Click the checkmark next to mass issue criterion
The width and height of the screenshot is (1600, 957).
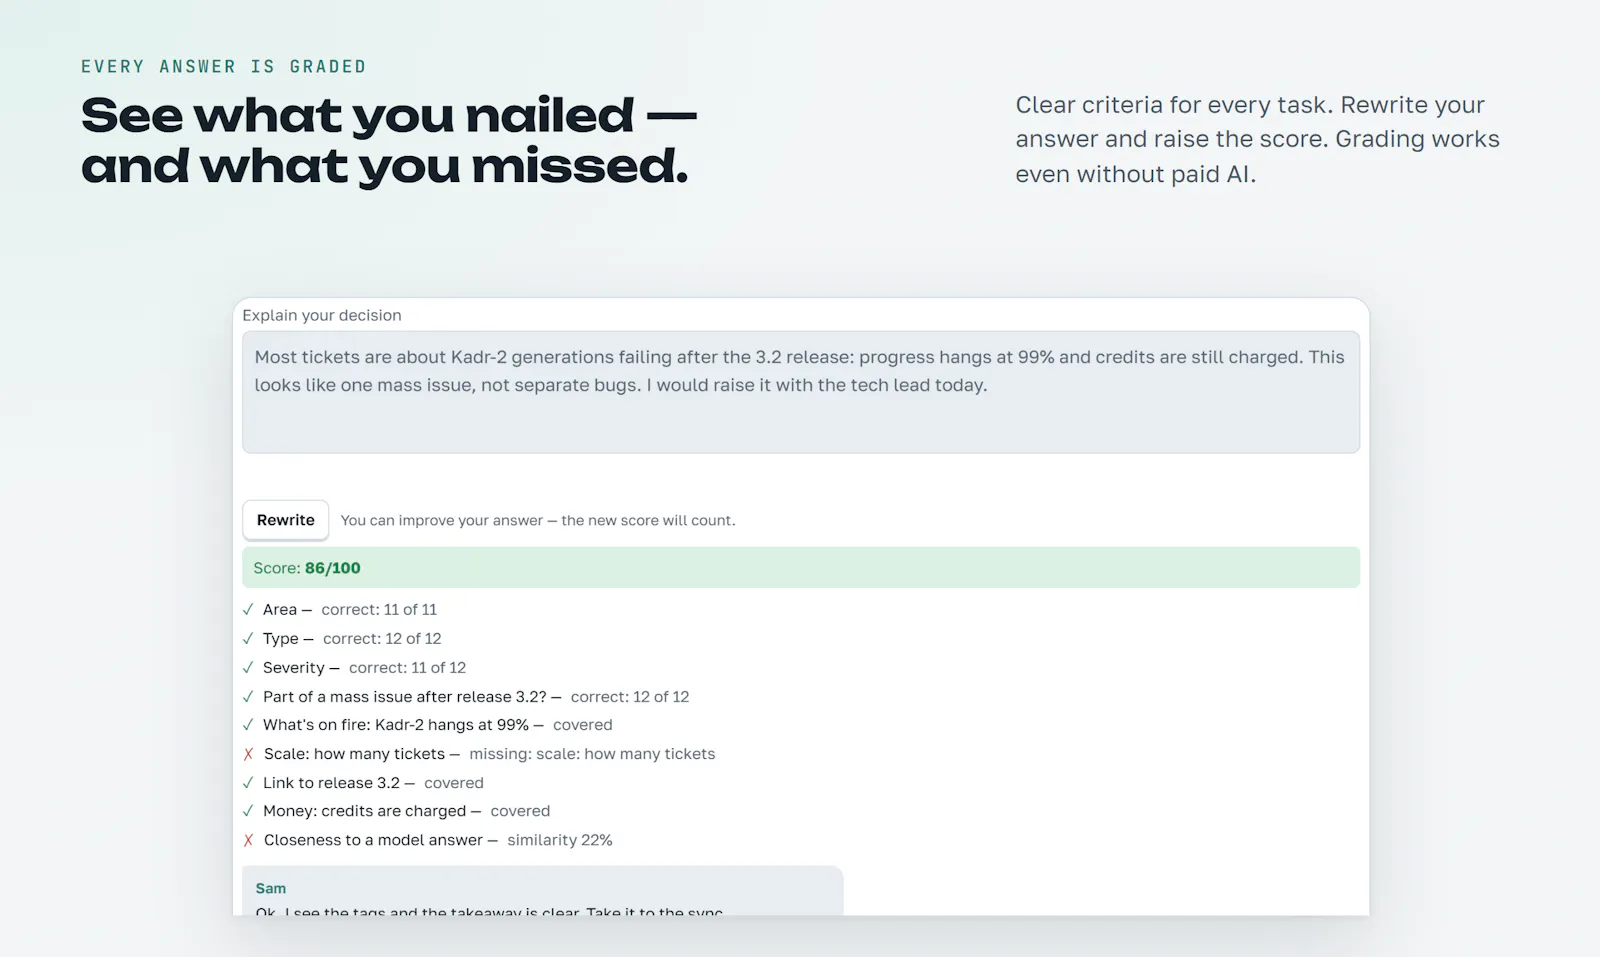[x=248, y=696]
